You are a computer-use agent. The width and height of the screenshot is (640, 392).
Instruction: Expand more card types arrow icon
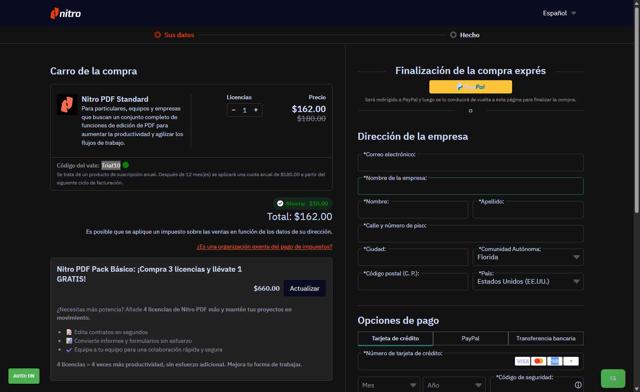[571, 361]
